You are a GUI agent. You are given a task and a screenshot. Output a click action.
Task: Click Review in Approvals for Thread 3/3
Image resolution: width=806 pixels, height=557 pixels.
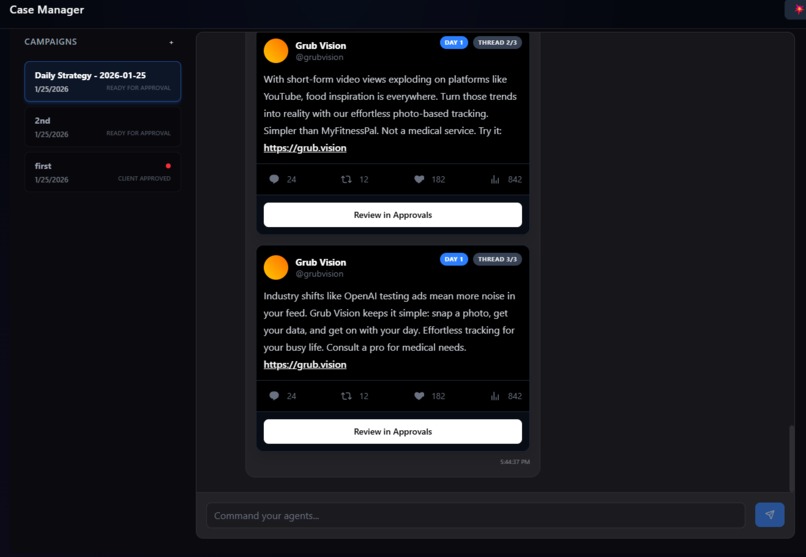[393, 432]
